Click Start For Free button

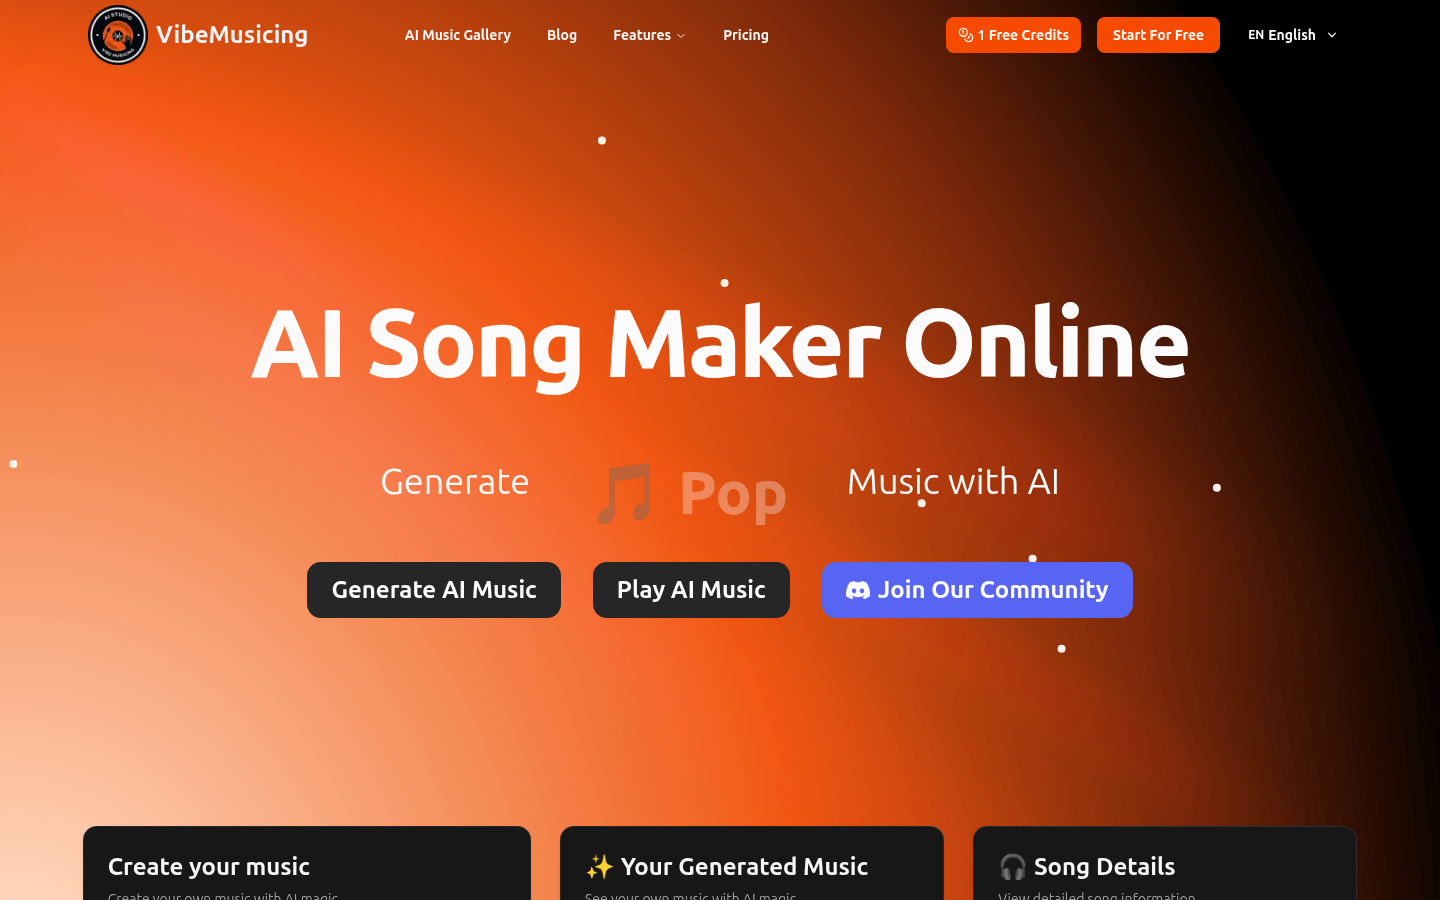click(x=1158, y=35)
